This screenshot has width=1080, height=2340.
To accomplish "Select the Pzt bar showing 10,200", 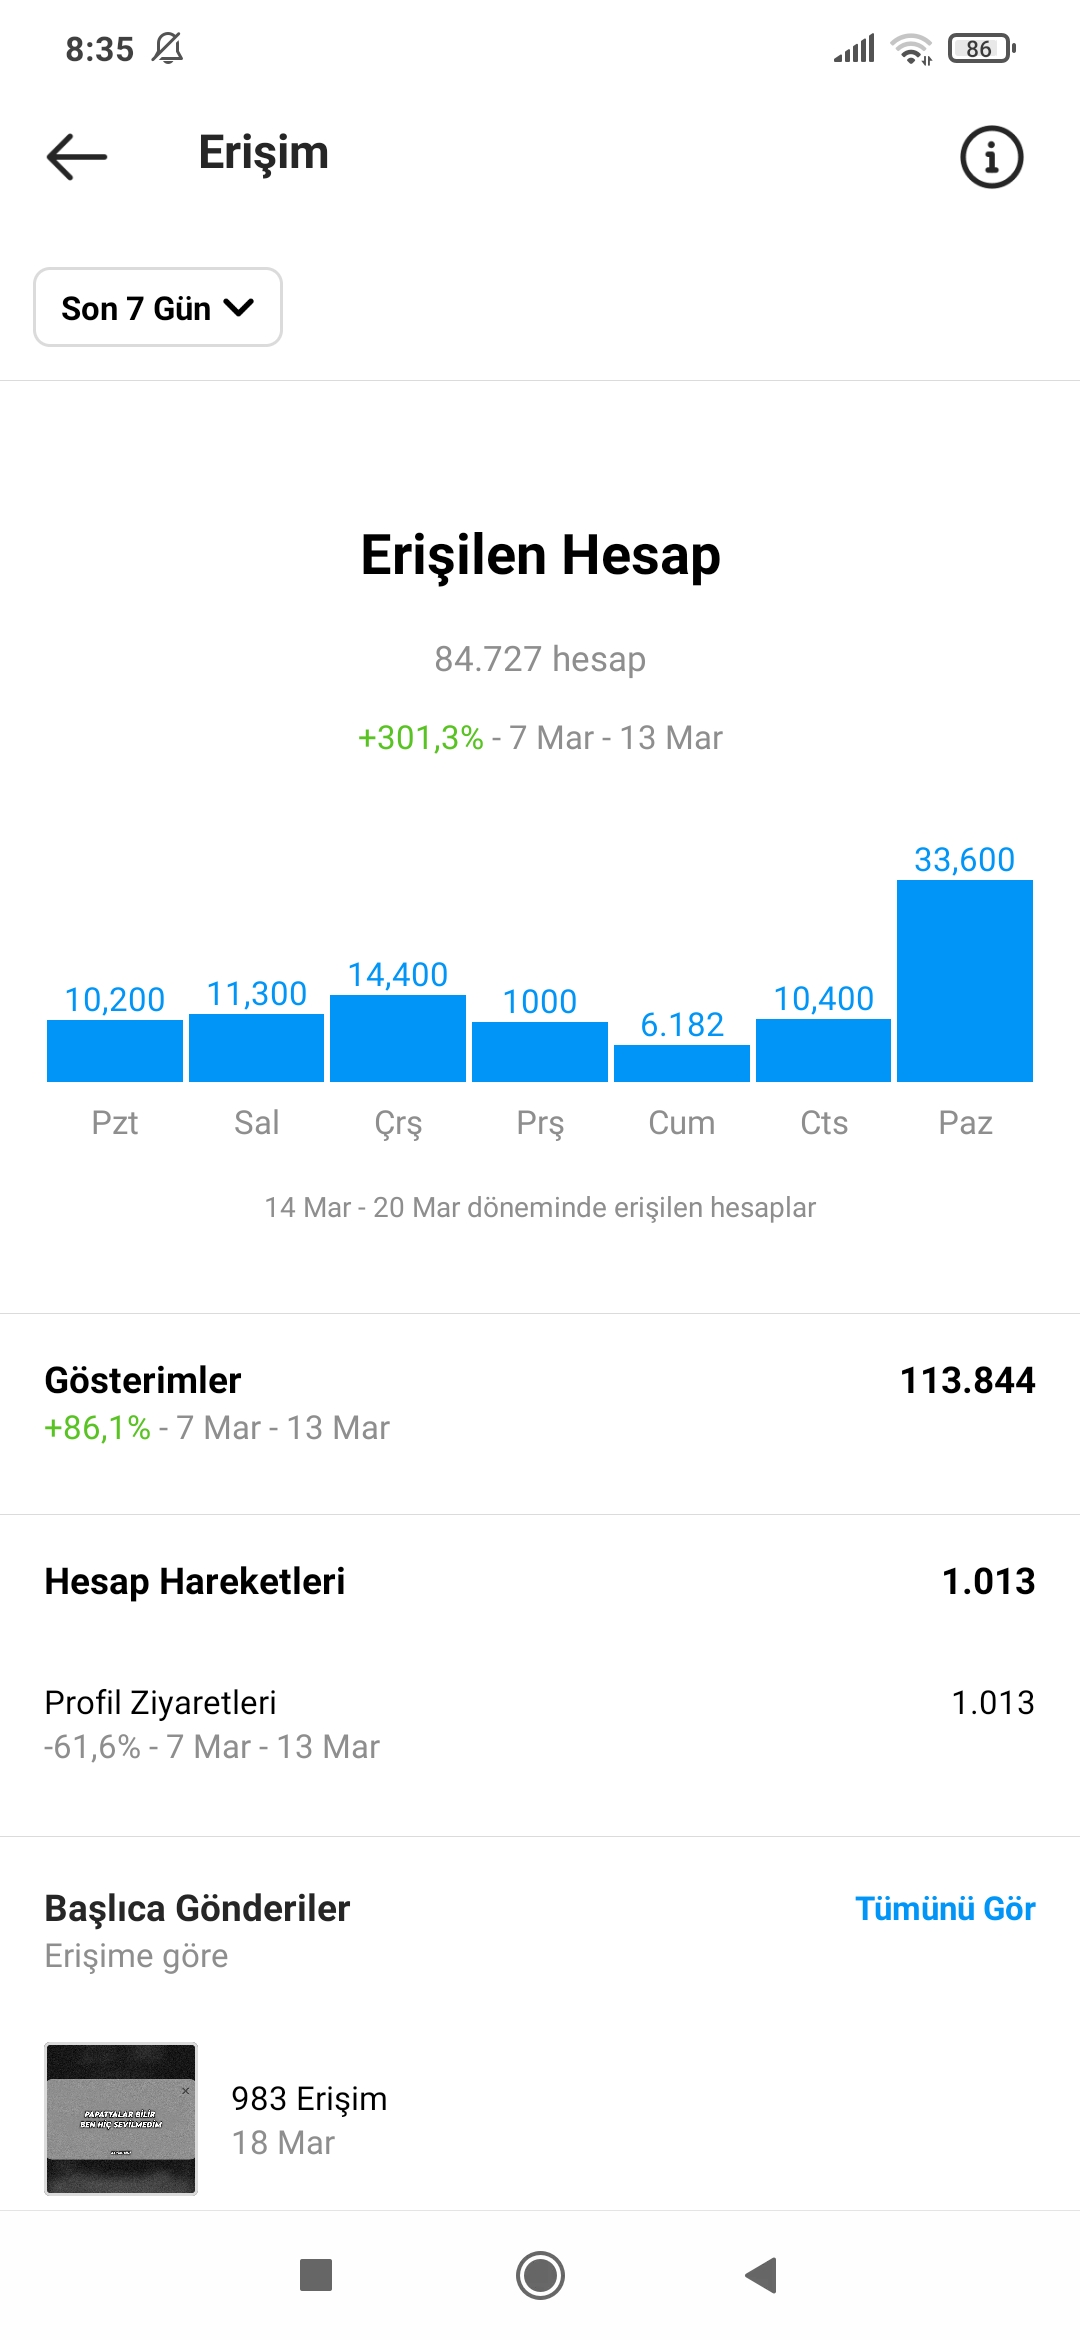I will point(115,1050).
